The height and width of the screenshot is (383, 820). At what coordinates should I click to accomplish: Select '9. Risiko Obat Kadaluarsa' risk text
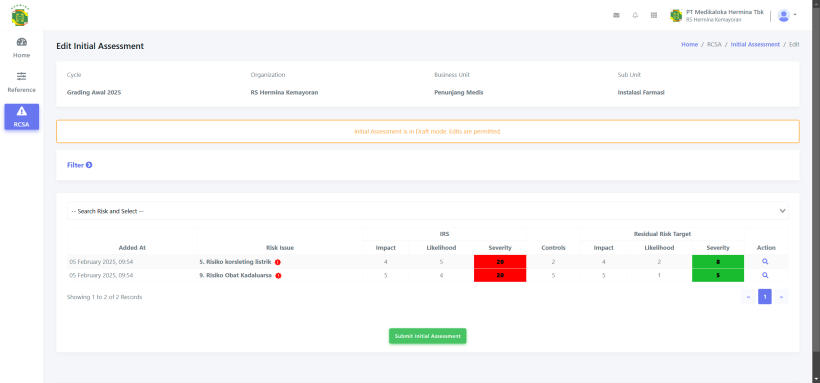[x=235, y=275]
